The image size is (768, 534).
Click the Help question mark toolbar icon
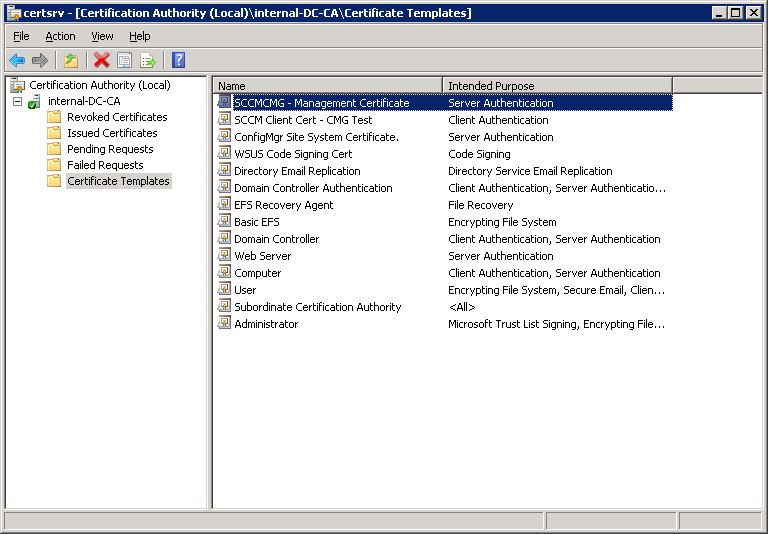click(x=178, y=60)
